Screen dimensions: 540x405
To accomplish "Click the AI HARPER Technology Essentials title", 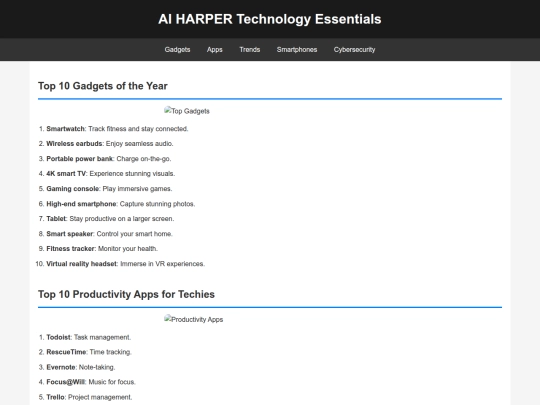I will 270,19.
